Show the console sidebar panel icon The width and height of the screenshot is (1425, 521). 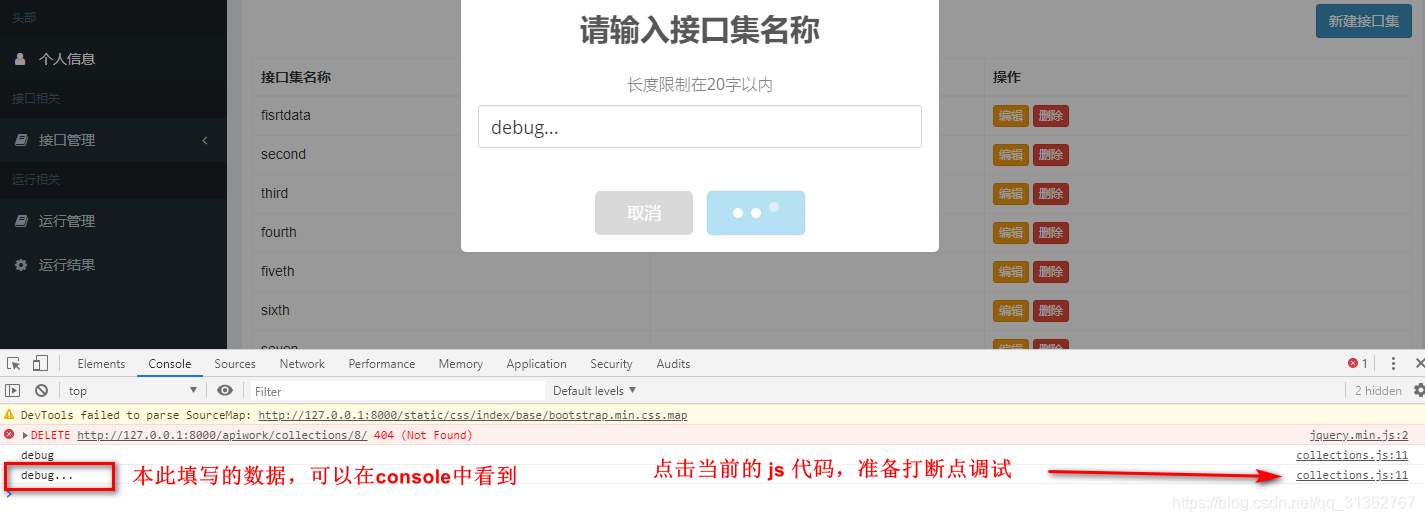13,391
